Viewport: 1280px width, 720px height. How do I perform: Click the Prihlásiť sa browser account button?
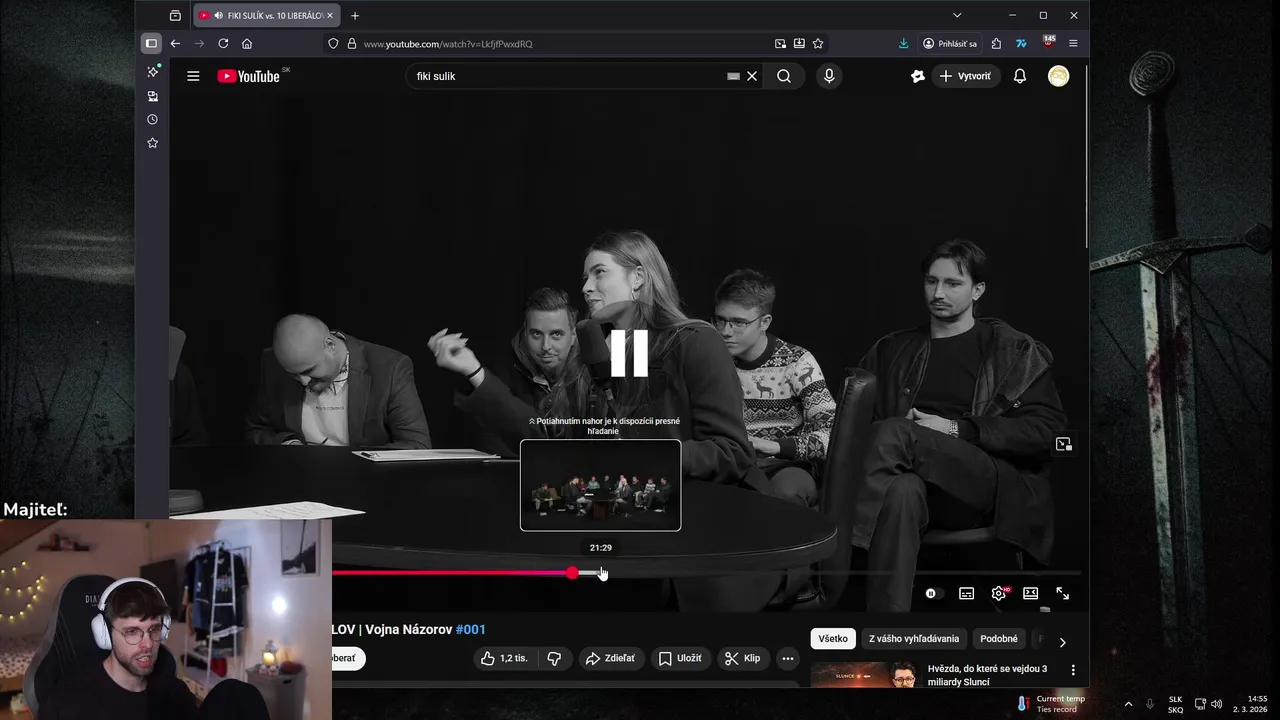click(x=950, y=44)
